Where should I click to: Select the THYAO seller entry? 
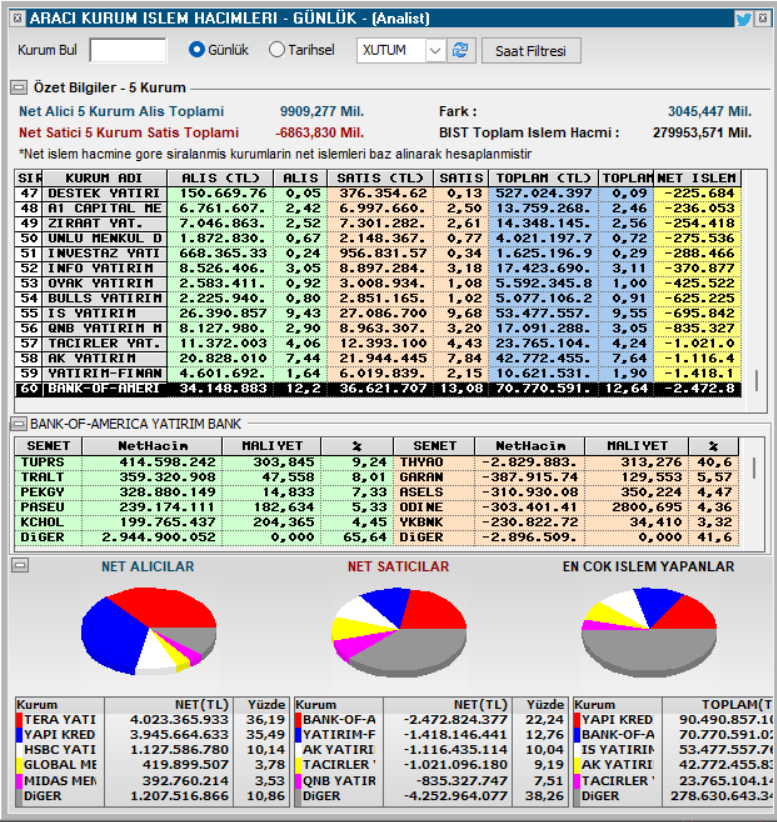[x=566, y=462]
